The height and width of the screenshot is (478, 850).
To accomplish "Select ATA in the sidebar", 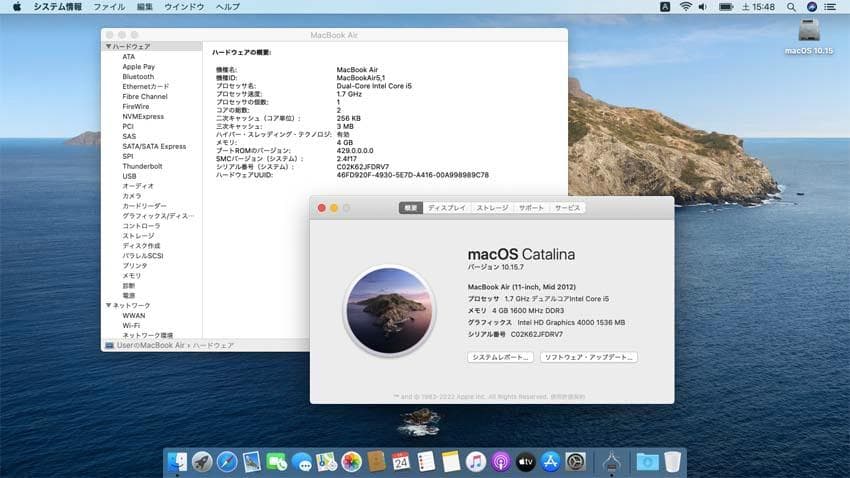I will 128,57.
